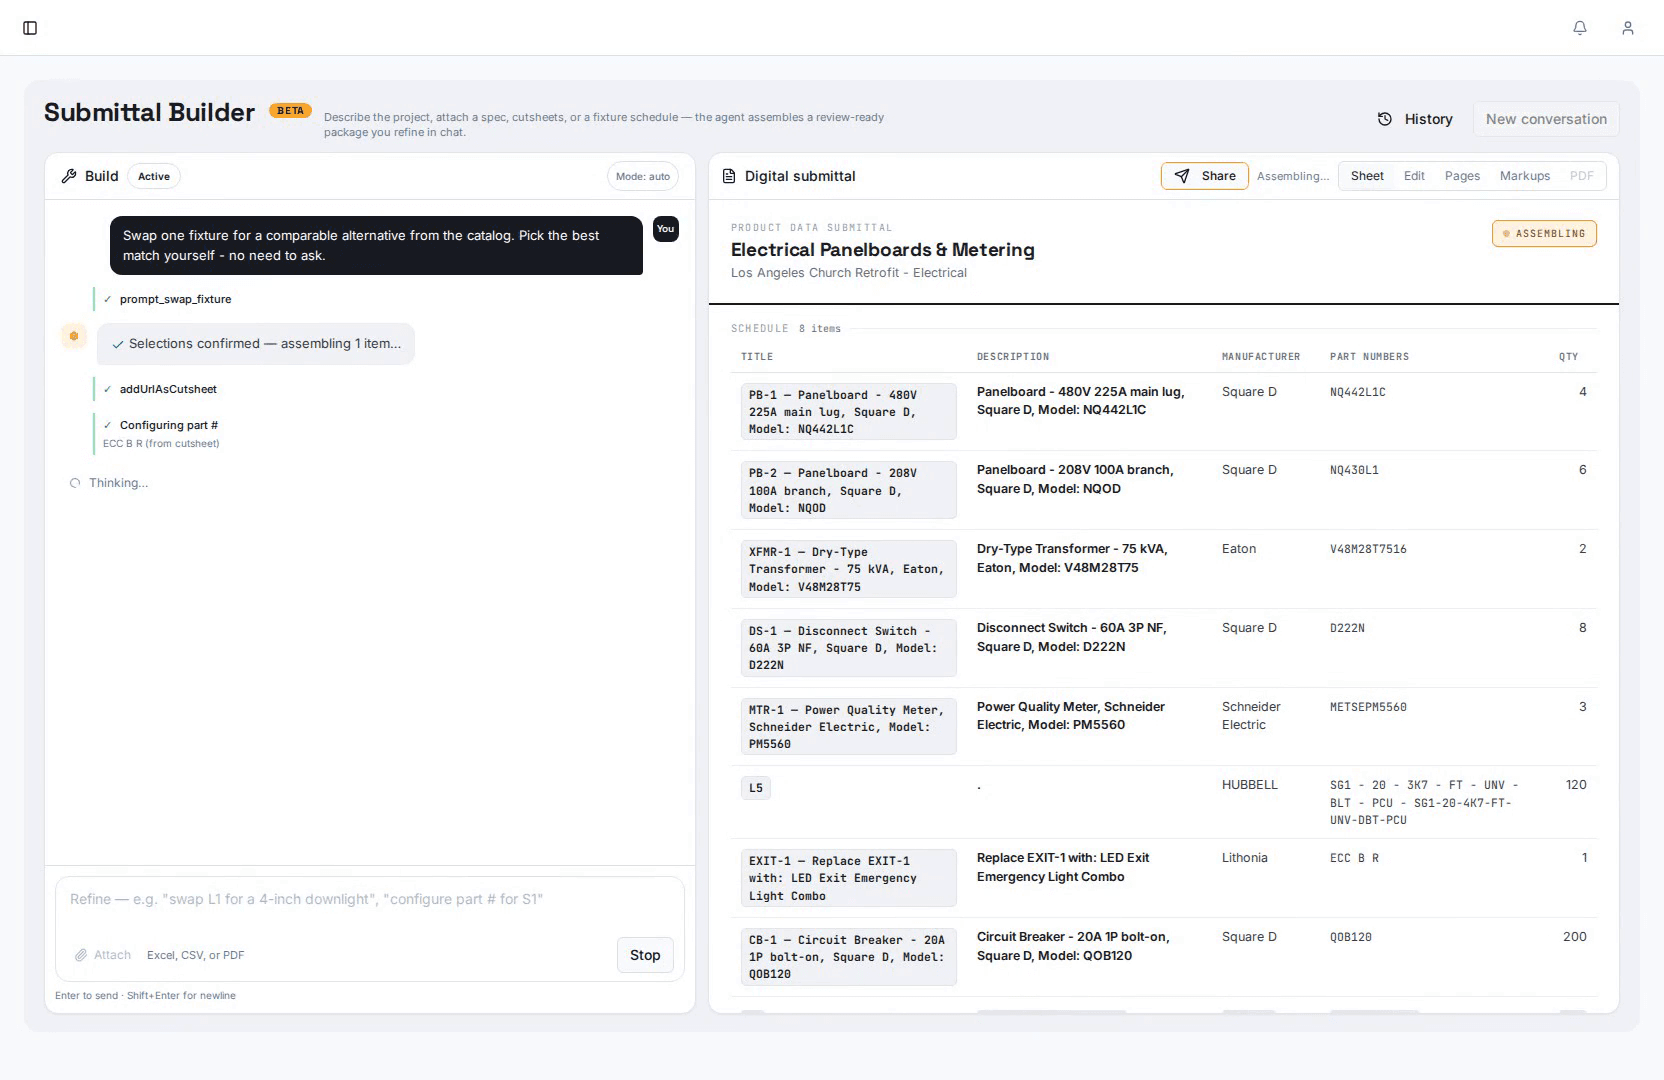Viewport: 1664px width, 1080px height.
Task: Click the History clock icon
Action: (x=1385, y=119)
